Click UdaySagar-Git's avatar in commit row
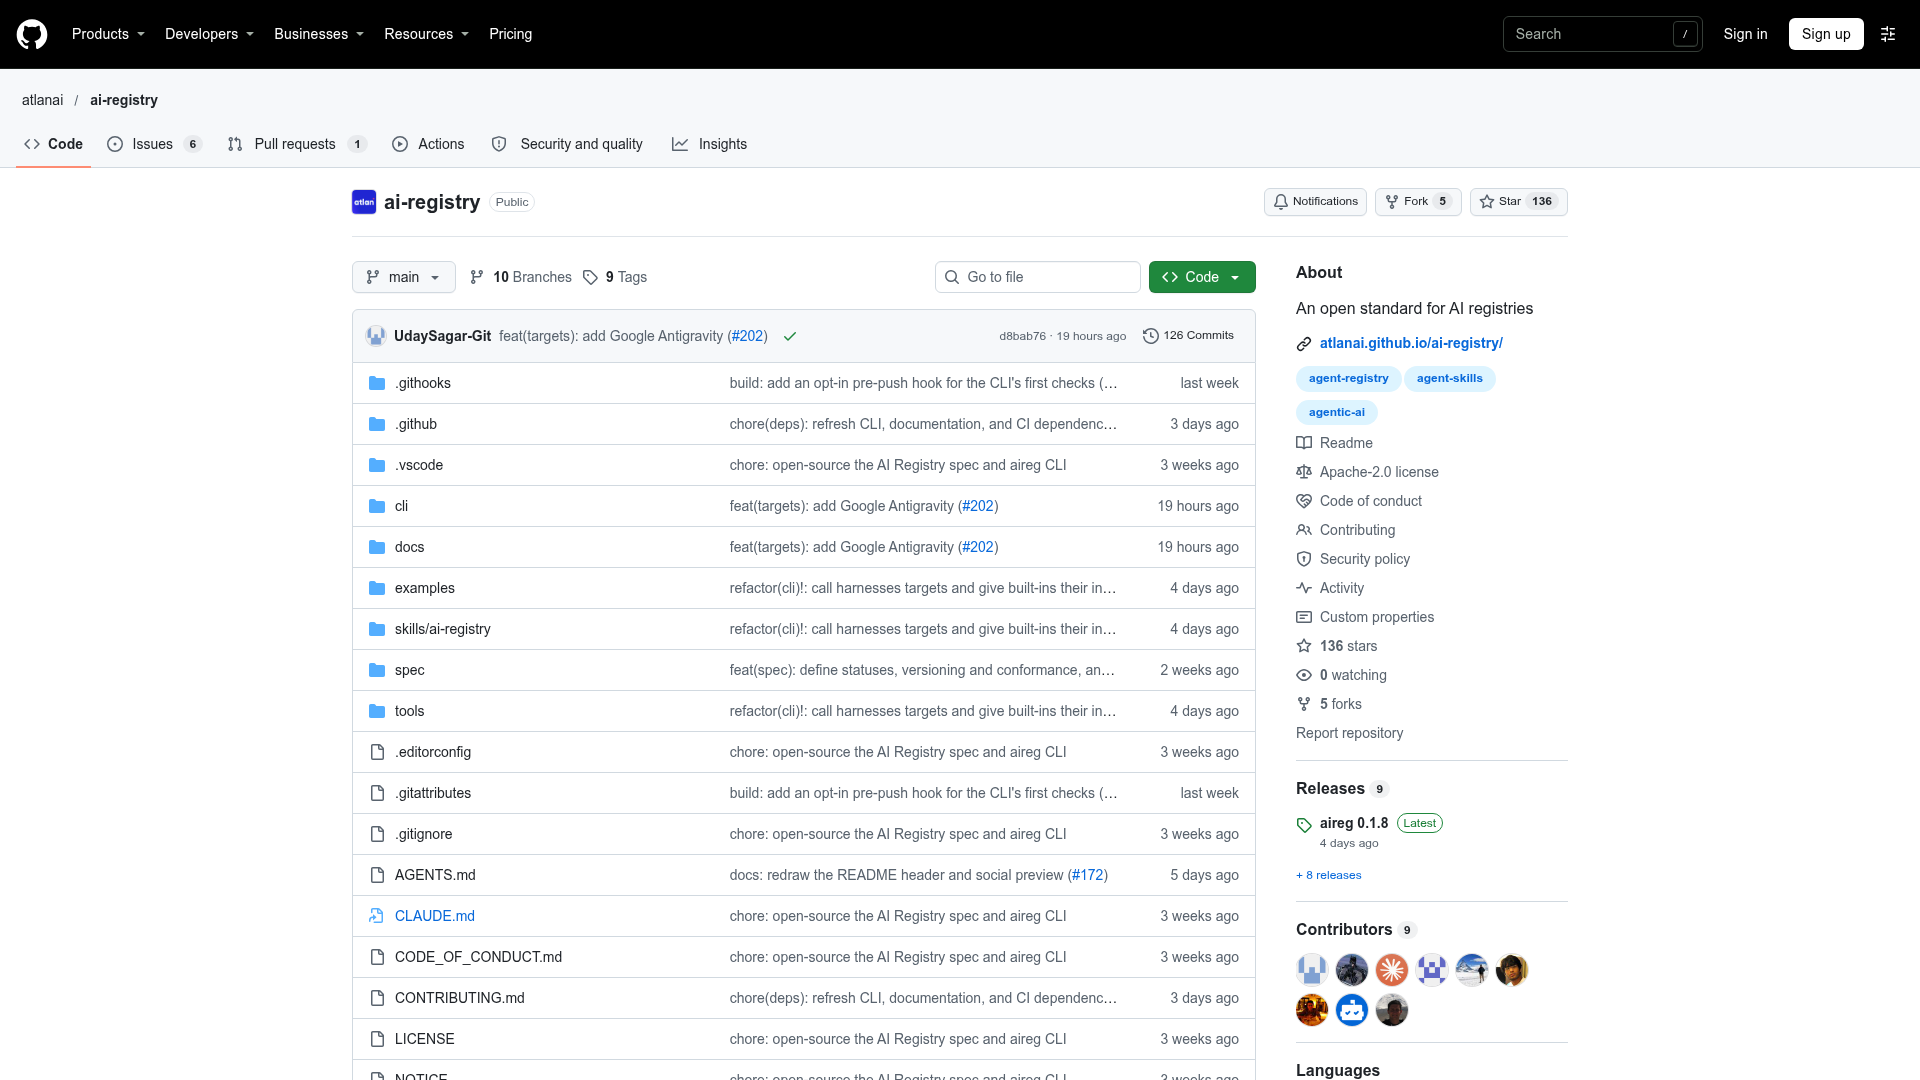The height and width of the screenshot is (1080, 1920). [x=376, y=336]
